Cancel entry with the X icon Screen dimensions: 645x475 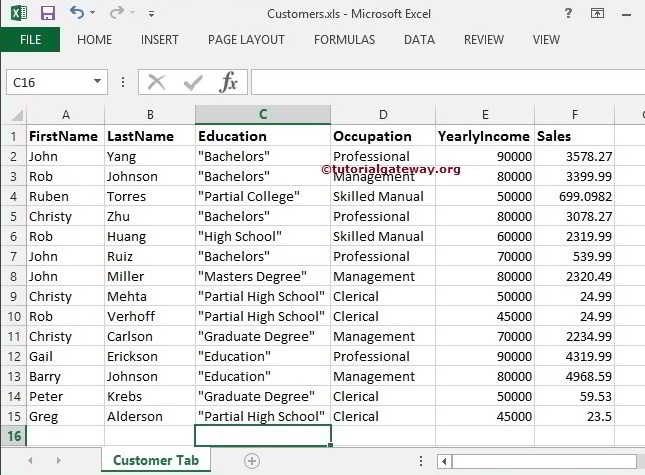click(156, 82)
